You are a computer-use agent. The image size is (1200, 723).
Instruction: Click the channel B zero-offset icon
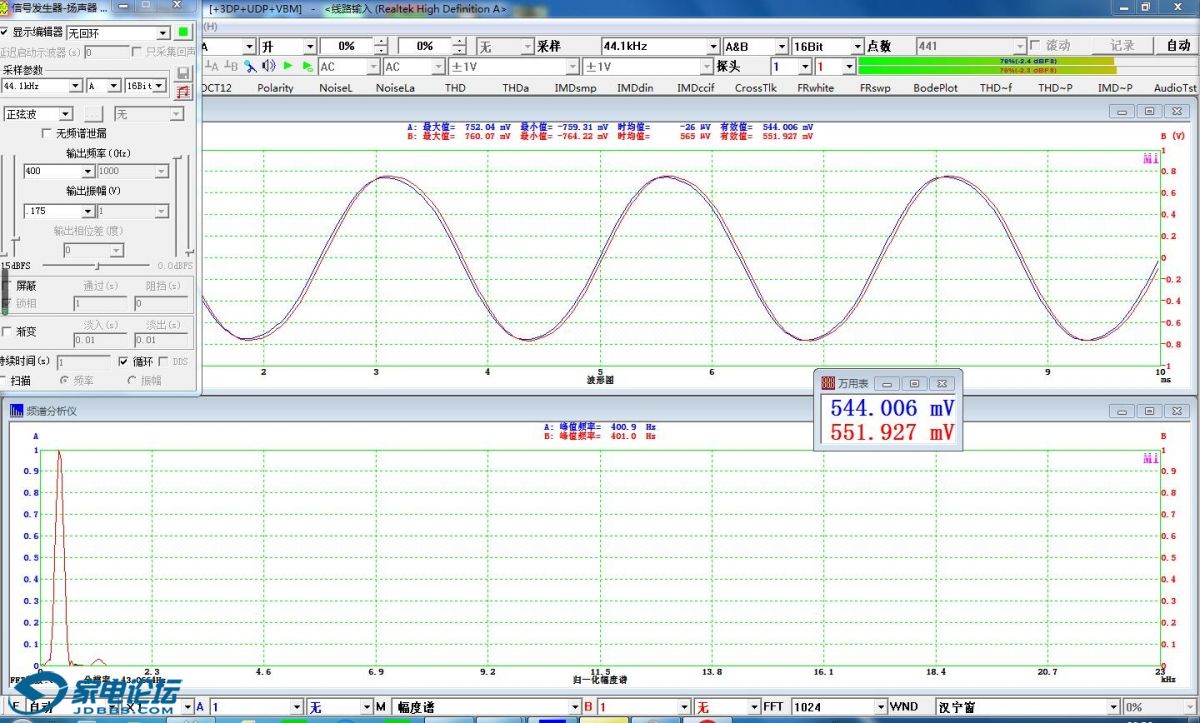coord(231,66)
